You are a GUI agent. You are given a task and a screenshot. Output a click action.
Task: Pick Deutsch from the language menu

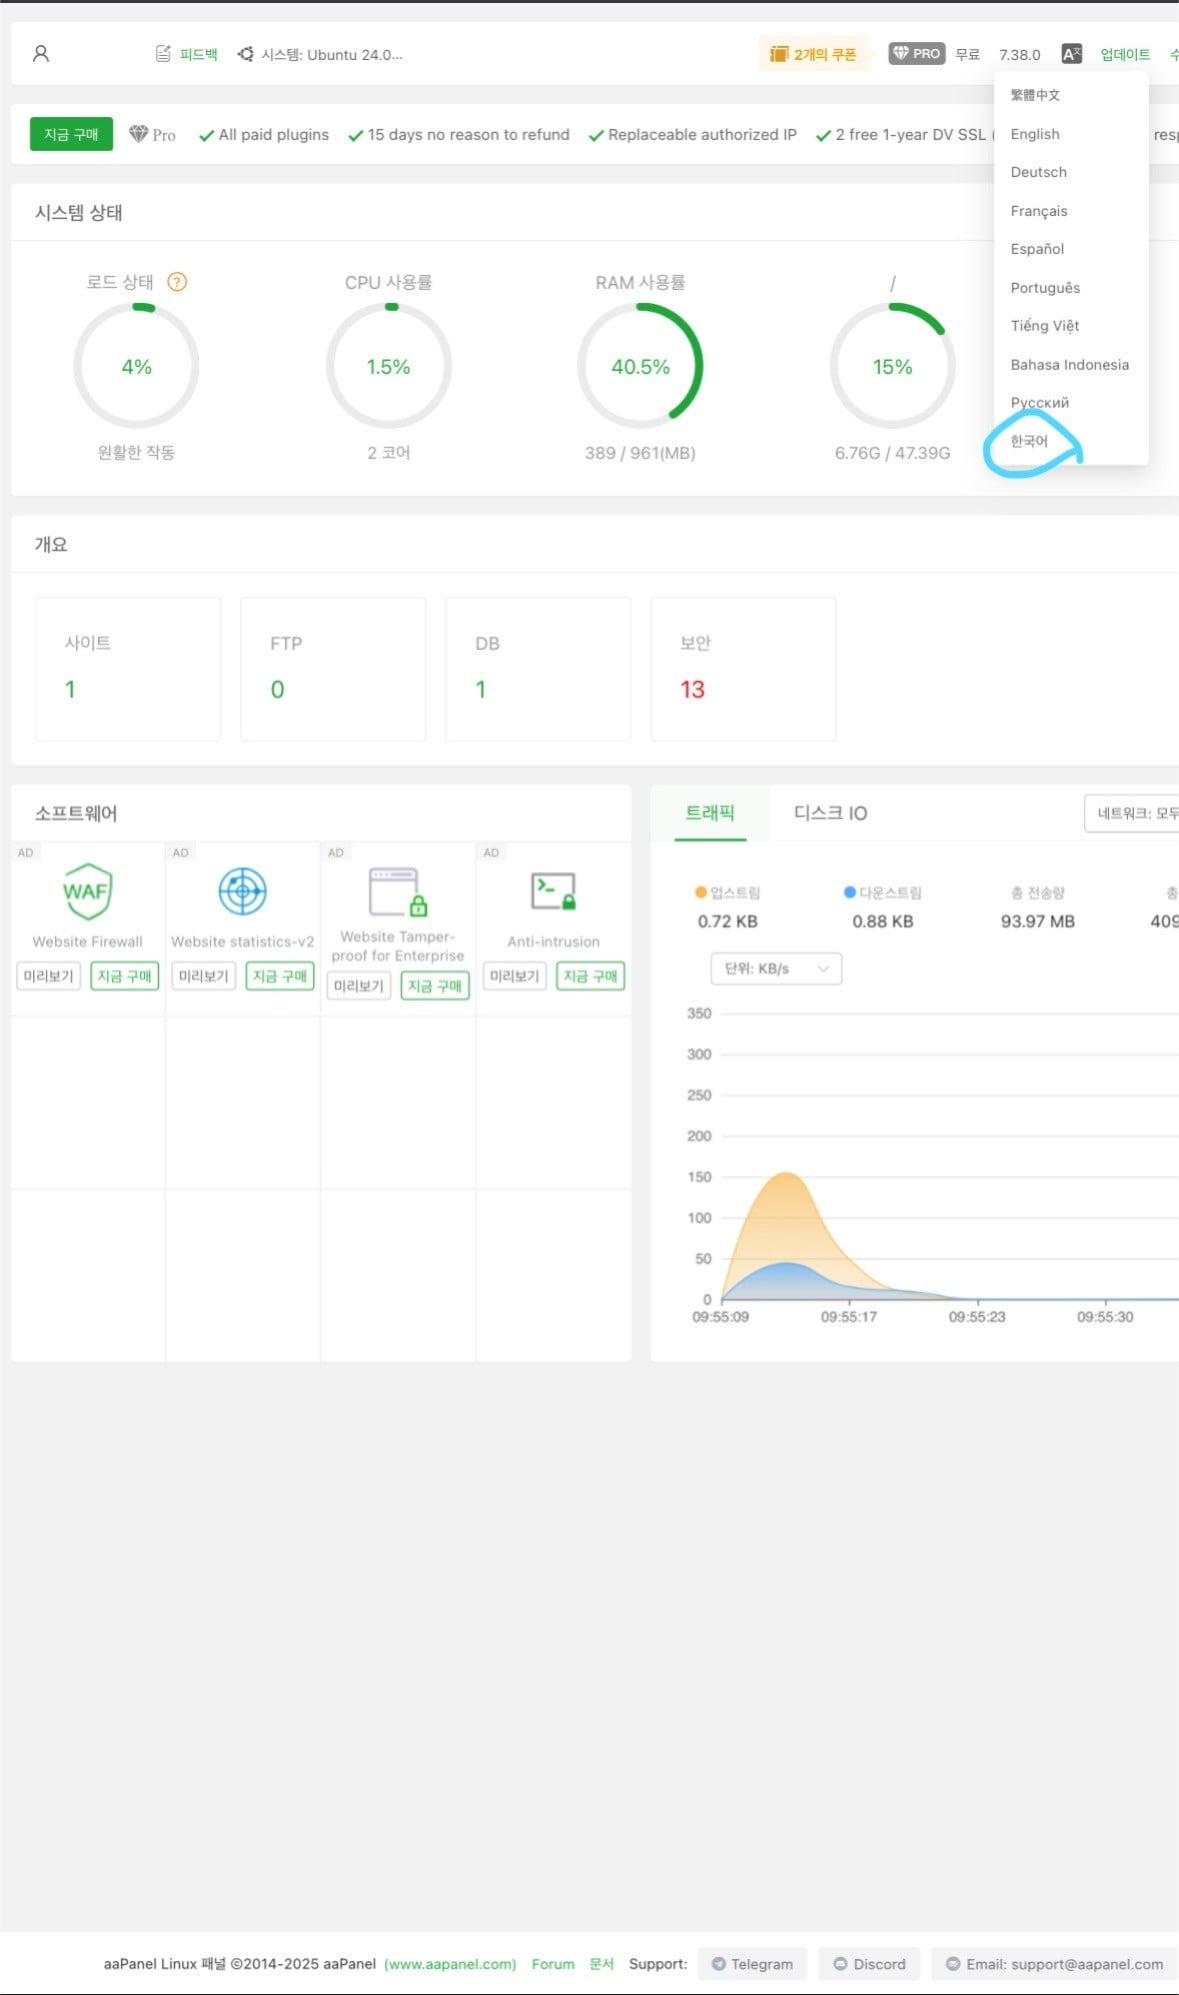tap(1038, 172)
